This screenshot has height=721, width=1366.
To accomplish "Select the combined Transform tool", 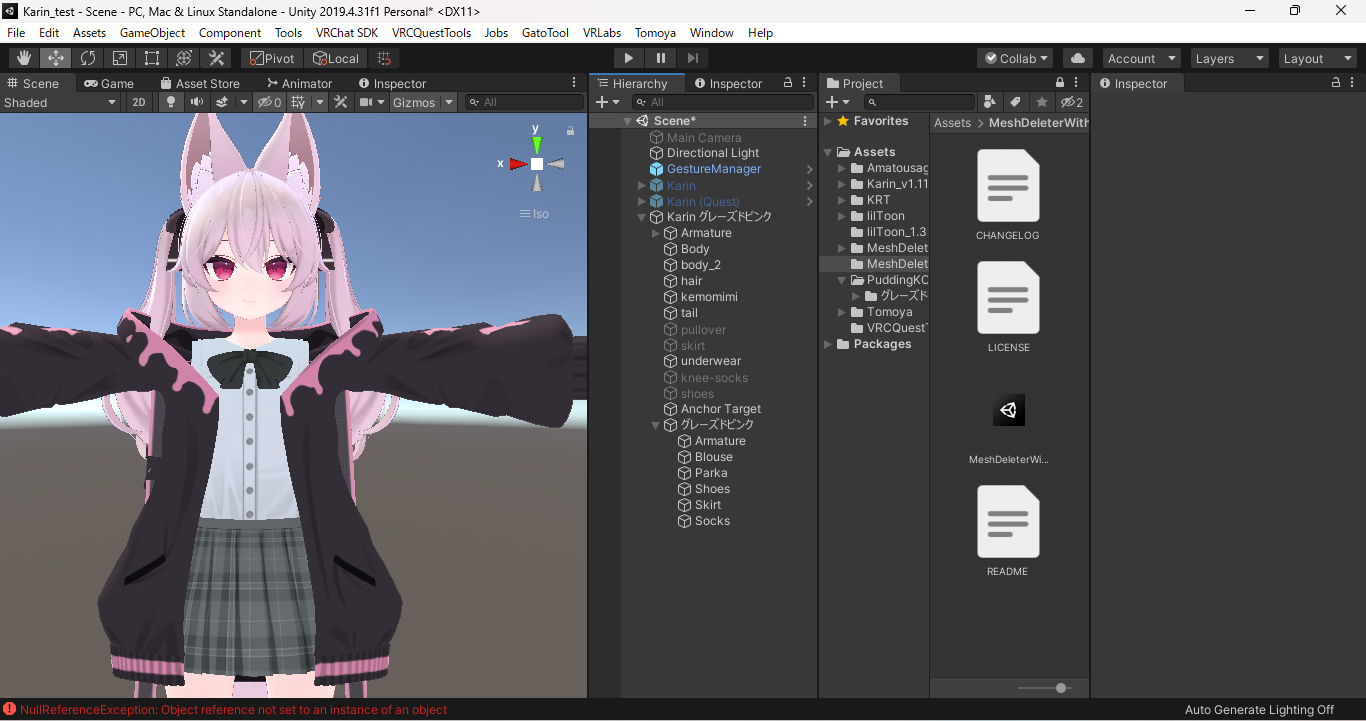I will [184, 58].
